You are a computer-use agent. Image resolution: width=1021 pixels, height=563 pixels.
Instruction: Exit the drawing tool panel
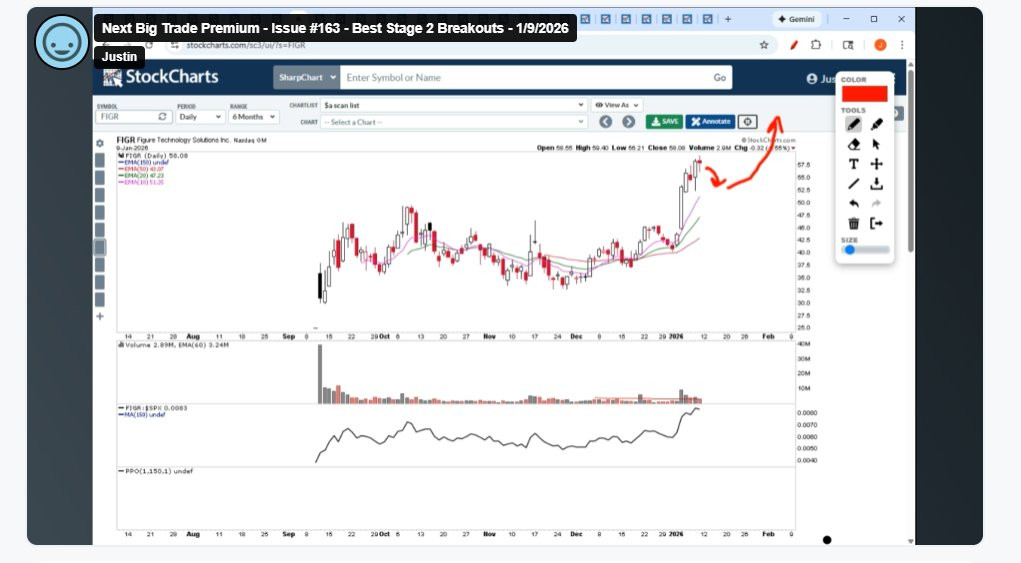(x=876, y=224)
